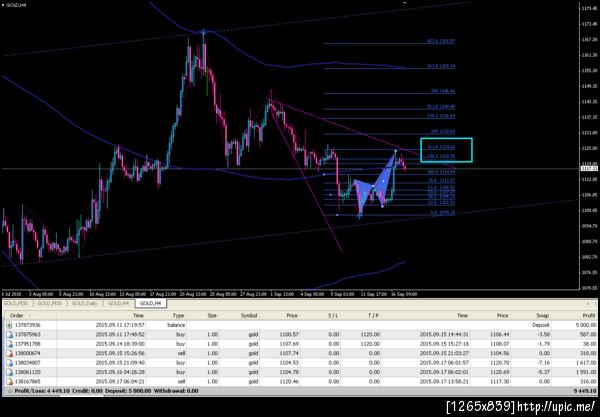The width and height of the screenshot is (600, 417).
Task: Click the buy icon of order 137951788
Action: coord(9,344)
